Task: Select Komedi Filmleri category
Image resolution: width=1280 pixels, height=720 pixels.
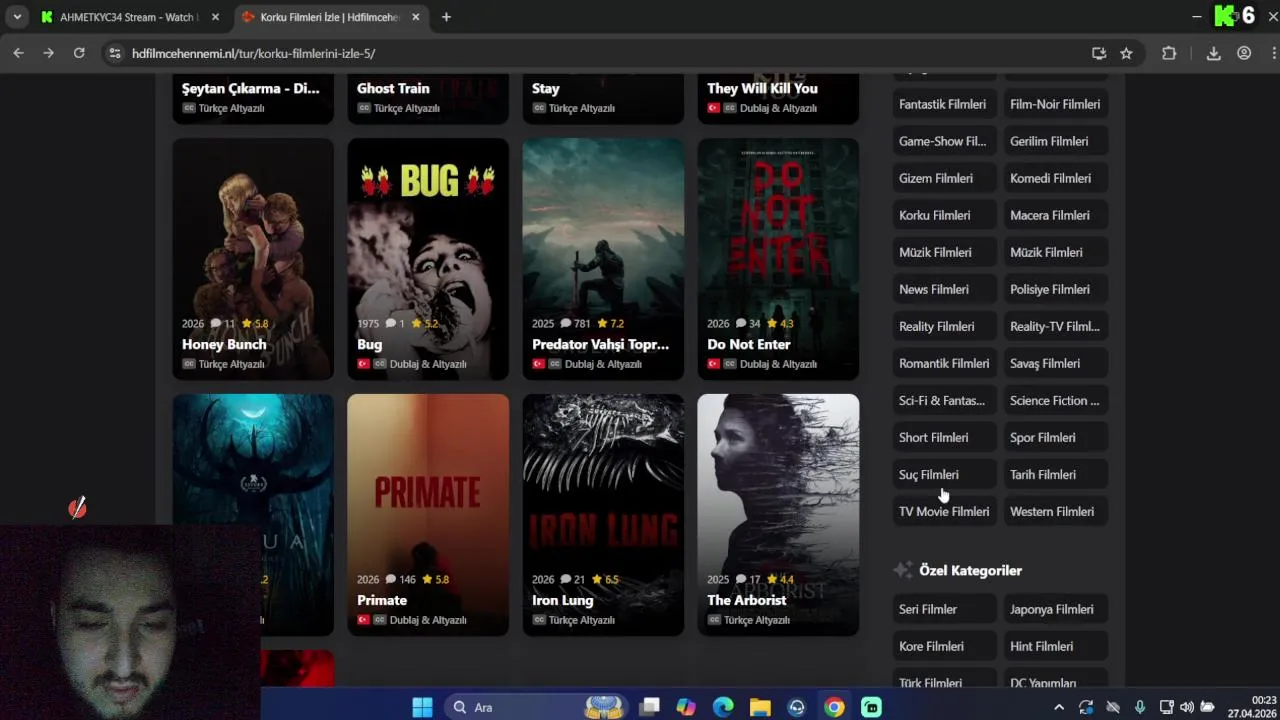Action: [x=1055, y=178]
